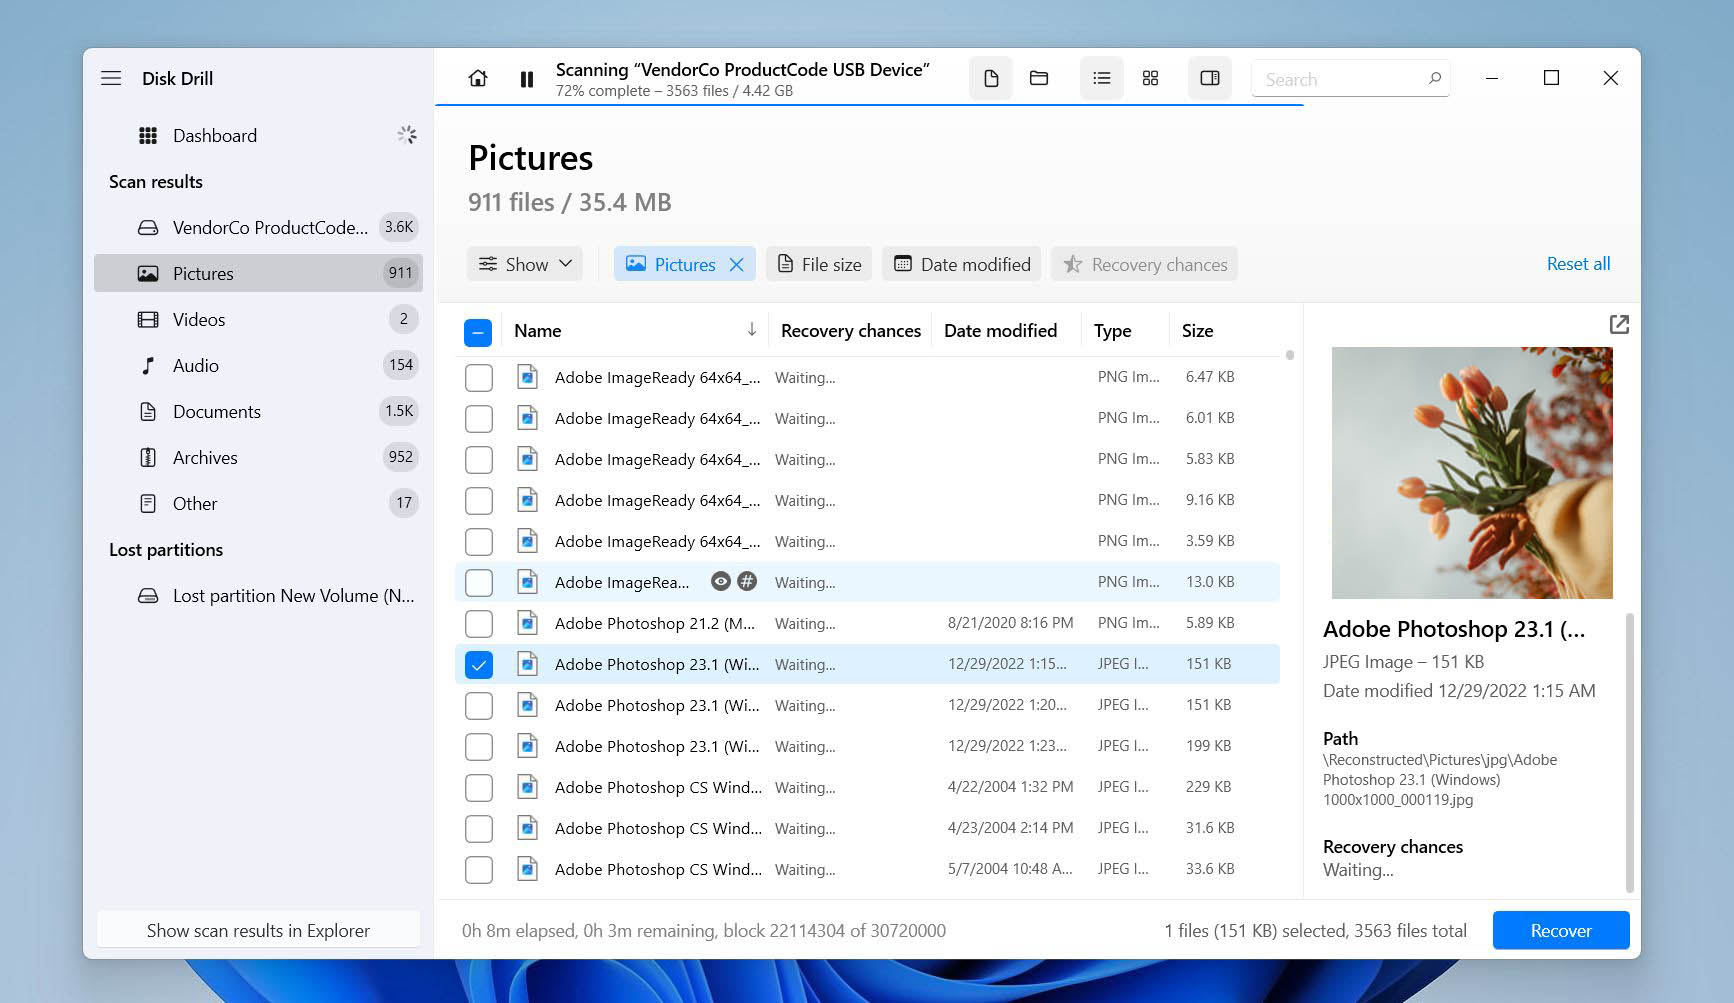
Task: Click the Name sort direction arrow
Action: pos(752,329)
